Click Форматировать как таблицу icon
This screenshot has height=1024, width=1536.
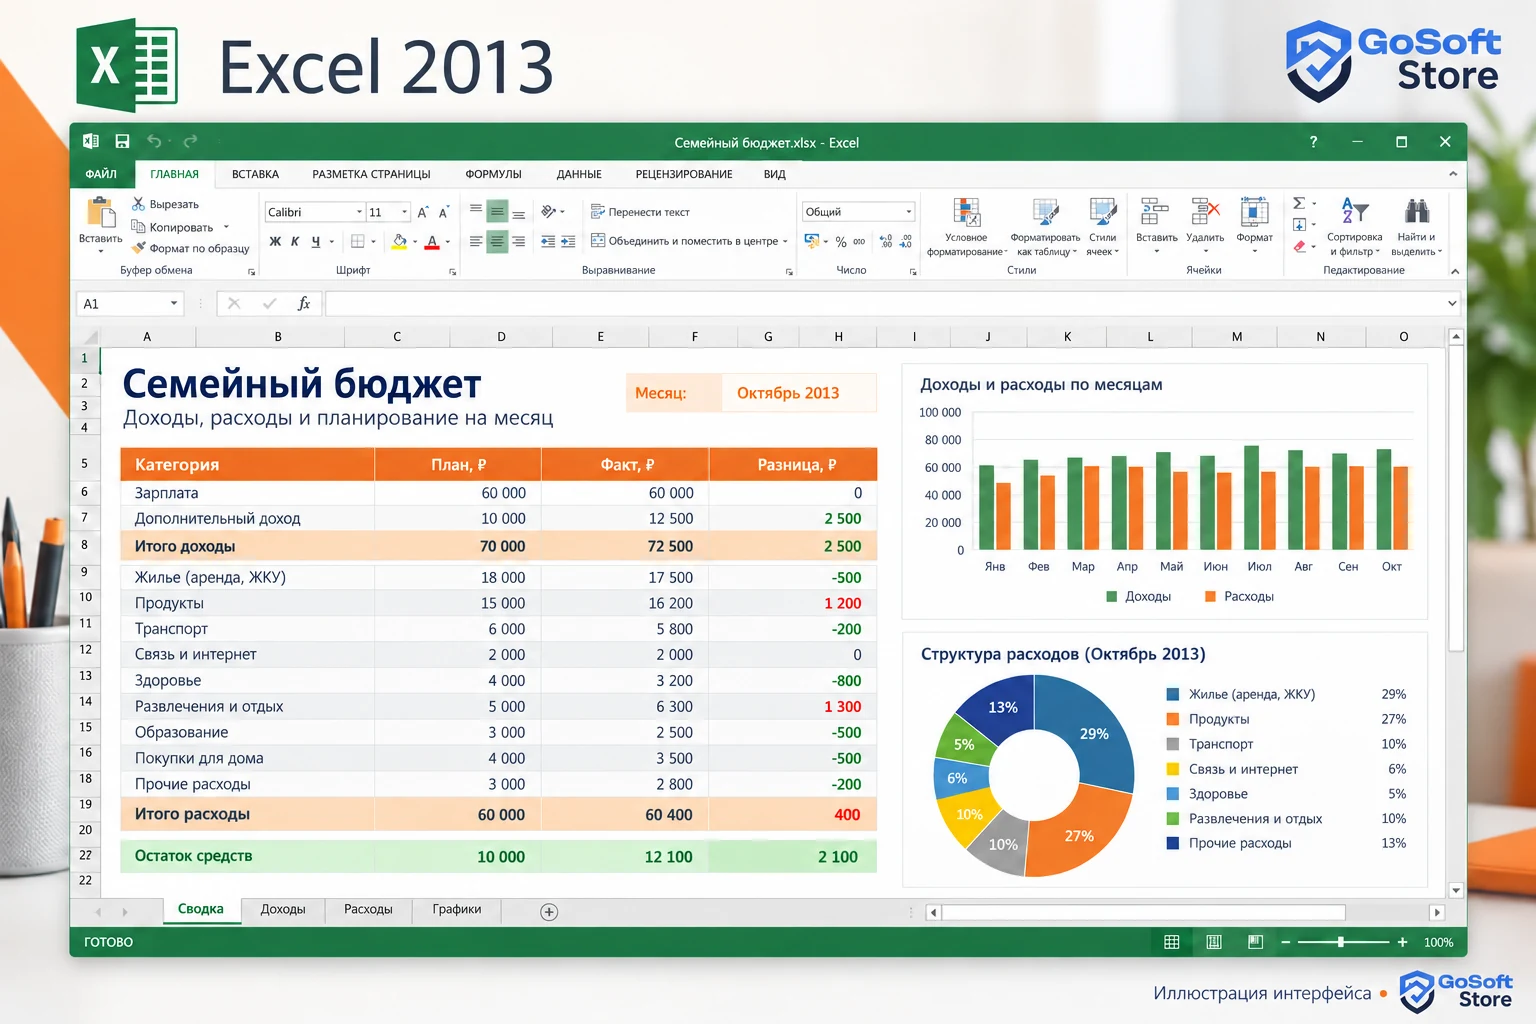pyautogui.click(x=1045, y=212)
